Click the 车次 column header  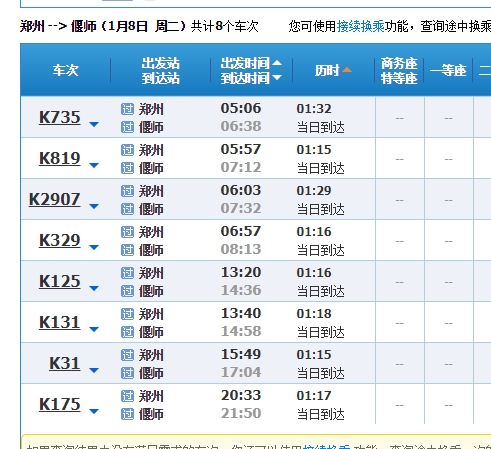coord(66,70)
